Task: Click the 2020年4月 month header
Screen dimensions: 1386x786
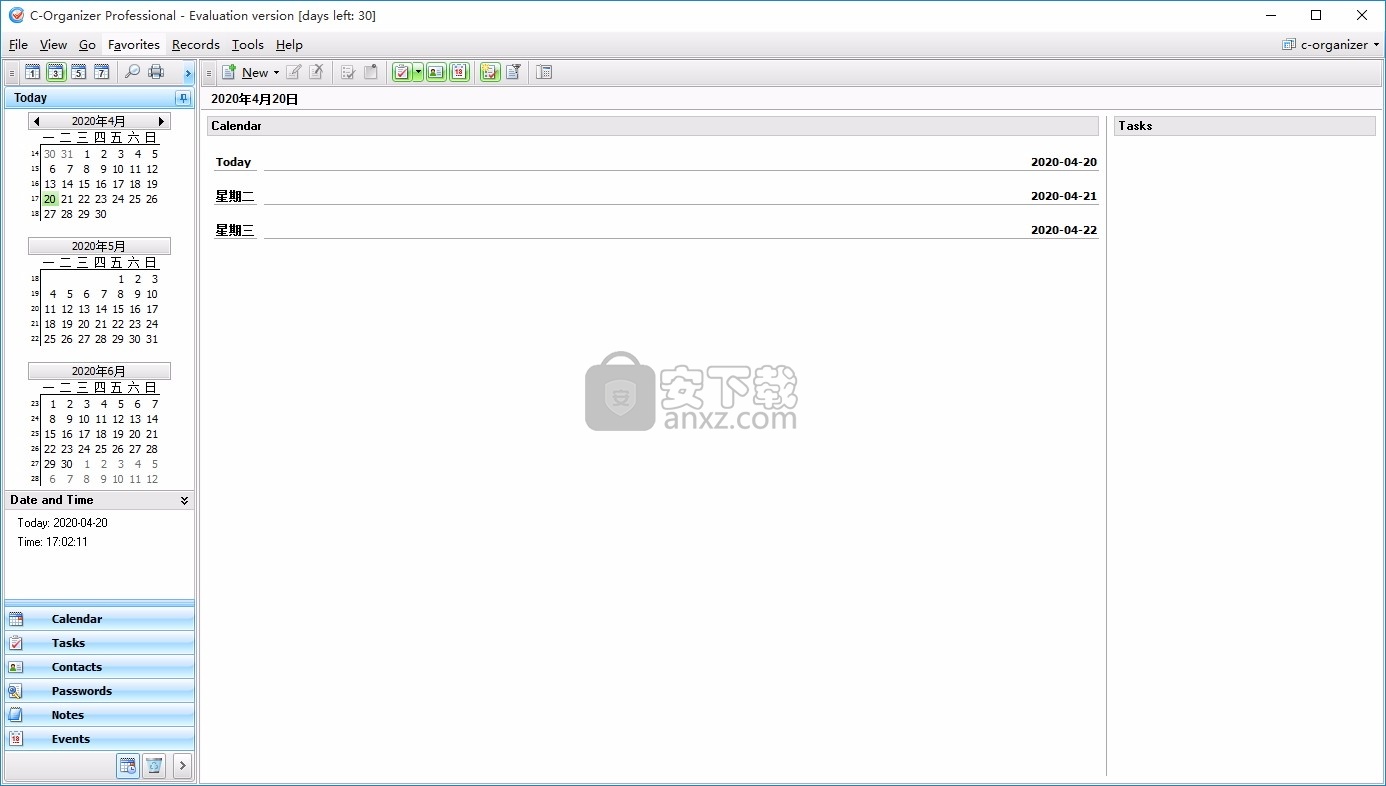Action: coord(99,121)
